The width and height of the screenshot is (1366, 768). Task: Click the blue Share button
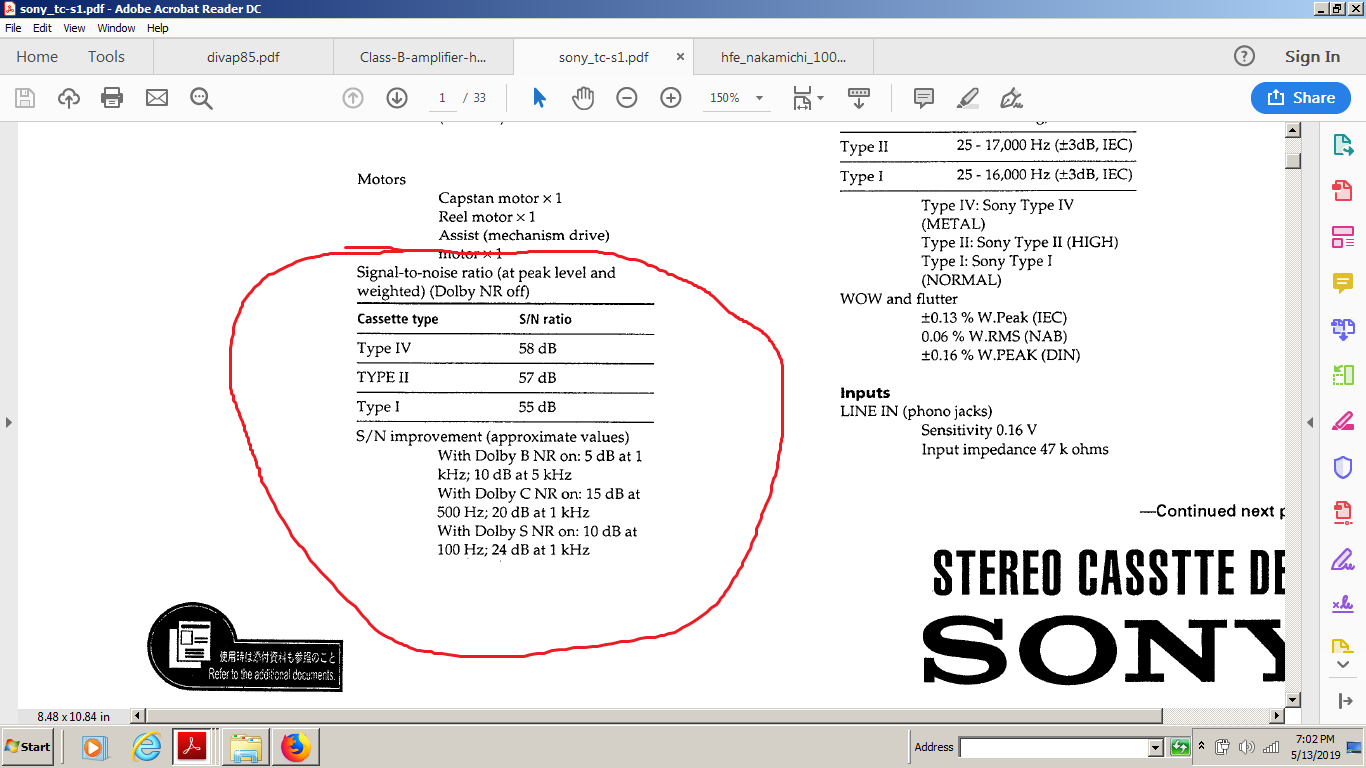[x=1300, y=97]
